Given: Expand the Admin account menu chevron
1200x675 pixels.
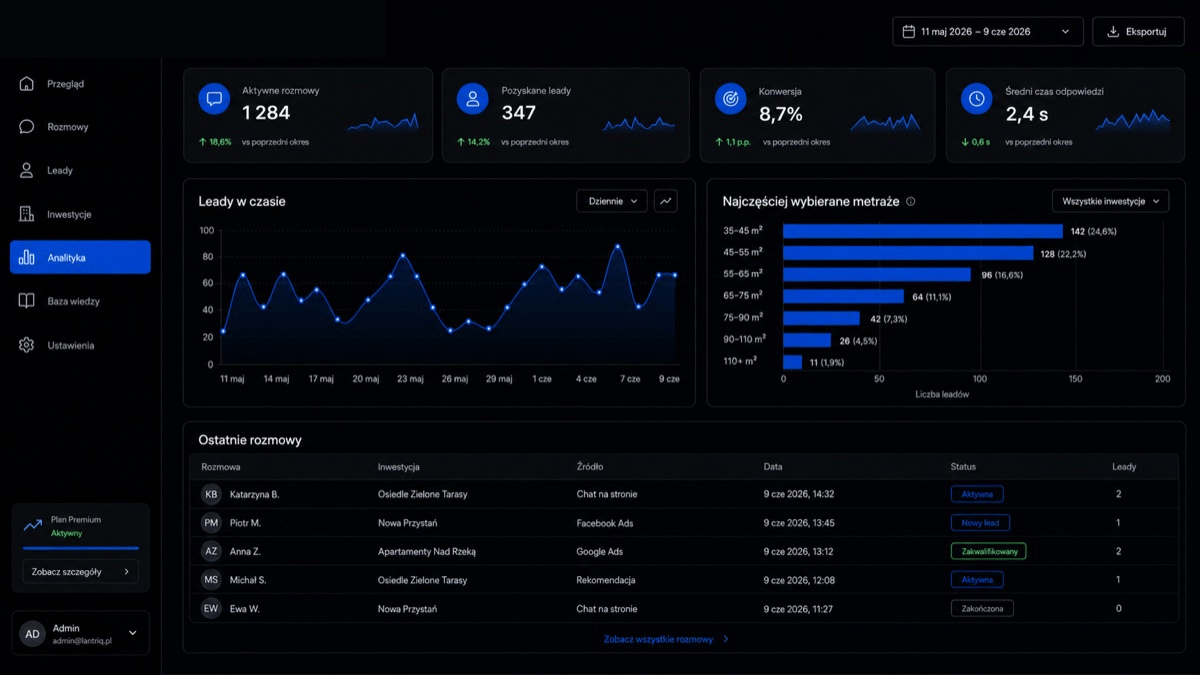Looking at the screenshot, I should (x=132, y=633).
